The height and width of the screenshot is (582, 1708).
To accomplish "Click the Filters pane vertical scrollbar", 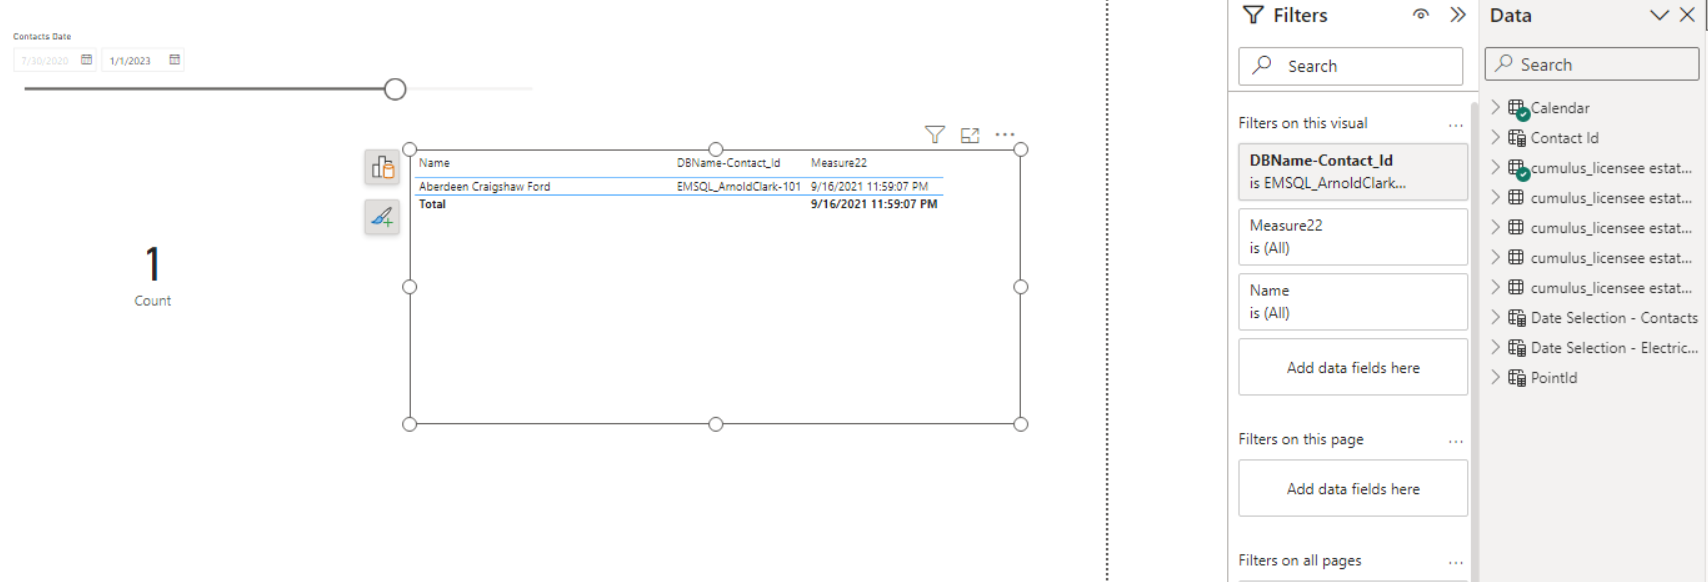I will 1474,340.
